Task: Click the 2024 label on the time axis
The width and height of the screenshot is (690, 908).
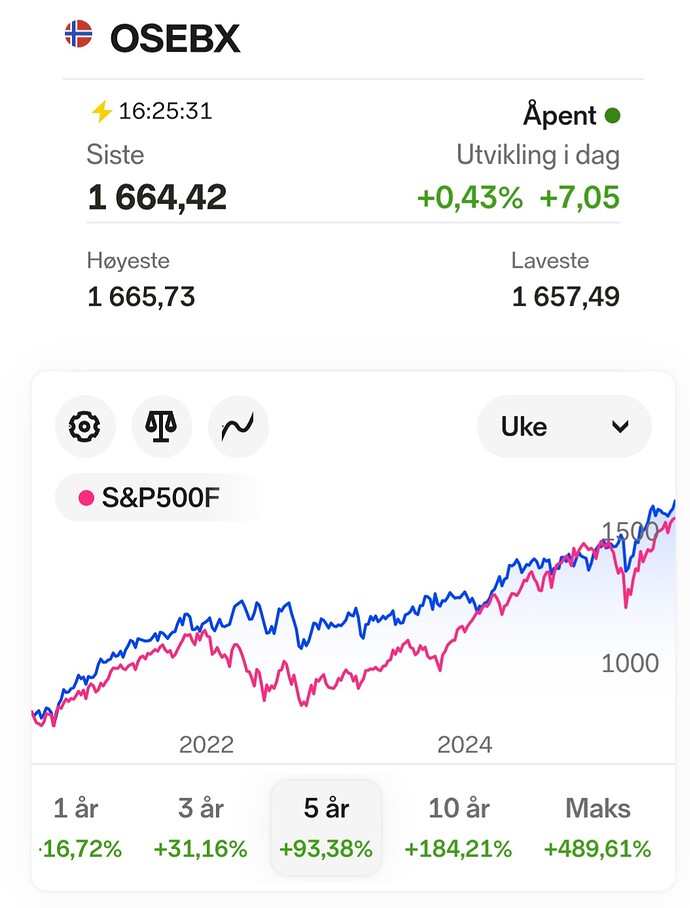Action: pos(464,745)
